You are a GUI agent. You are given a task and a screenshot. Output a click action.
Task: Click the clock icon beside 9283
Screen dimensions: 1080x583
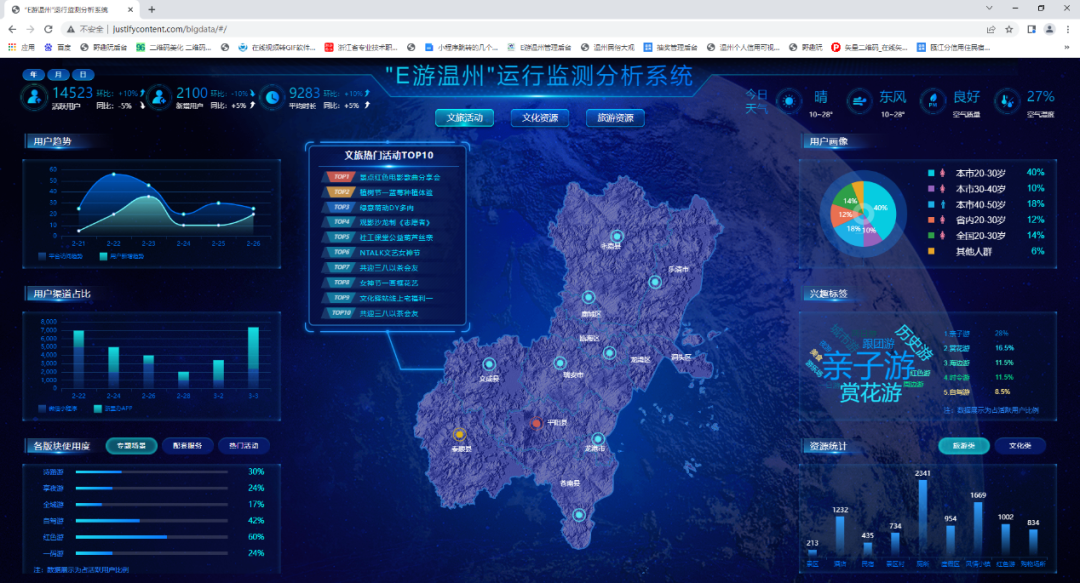click(x=272, y=98)
